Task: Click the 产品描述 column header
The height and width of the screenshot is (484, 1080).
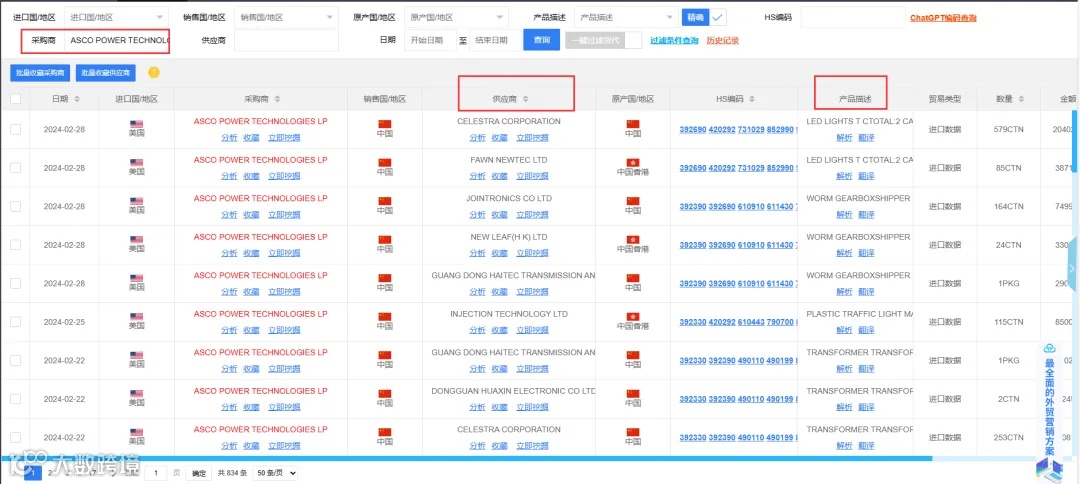Action: (854, 99)
